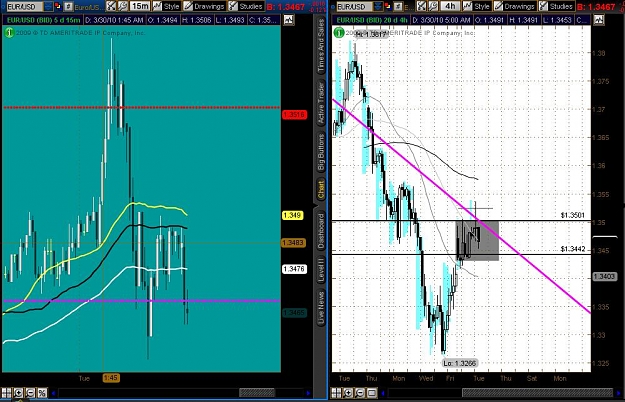Open chart settings wrench in right chart

tap(433, 6)
